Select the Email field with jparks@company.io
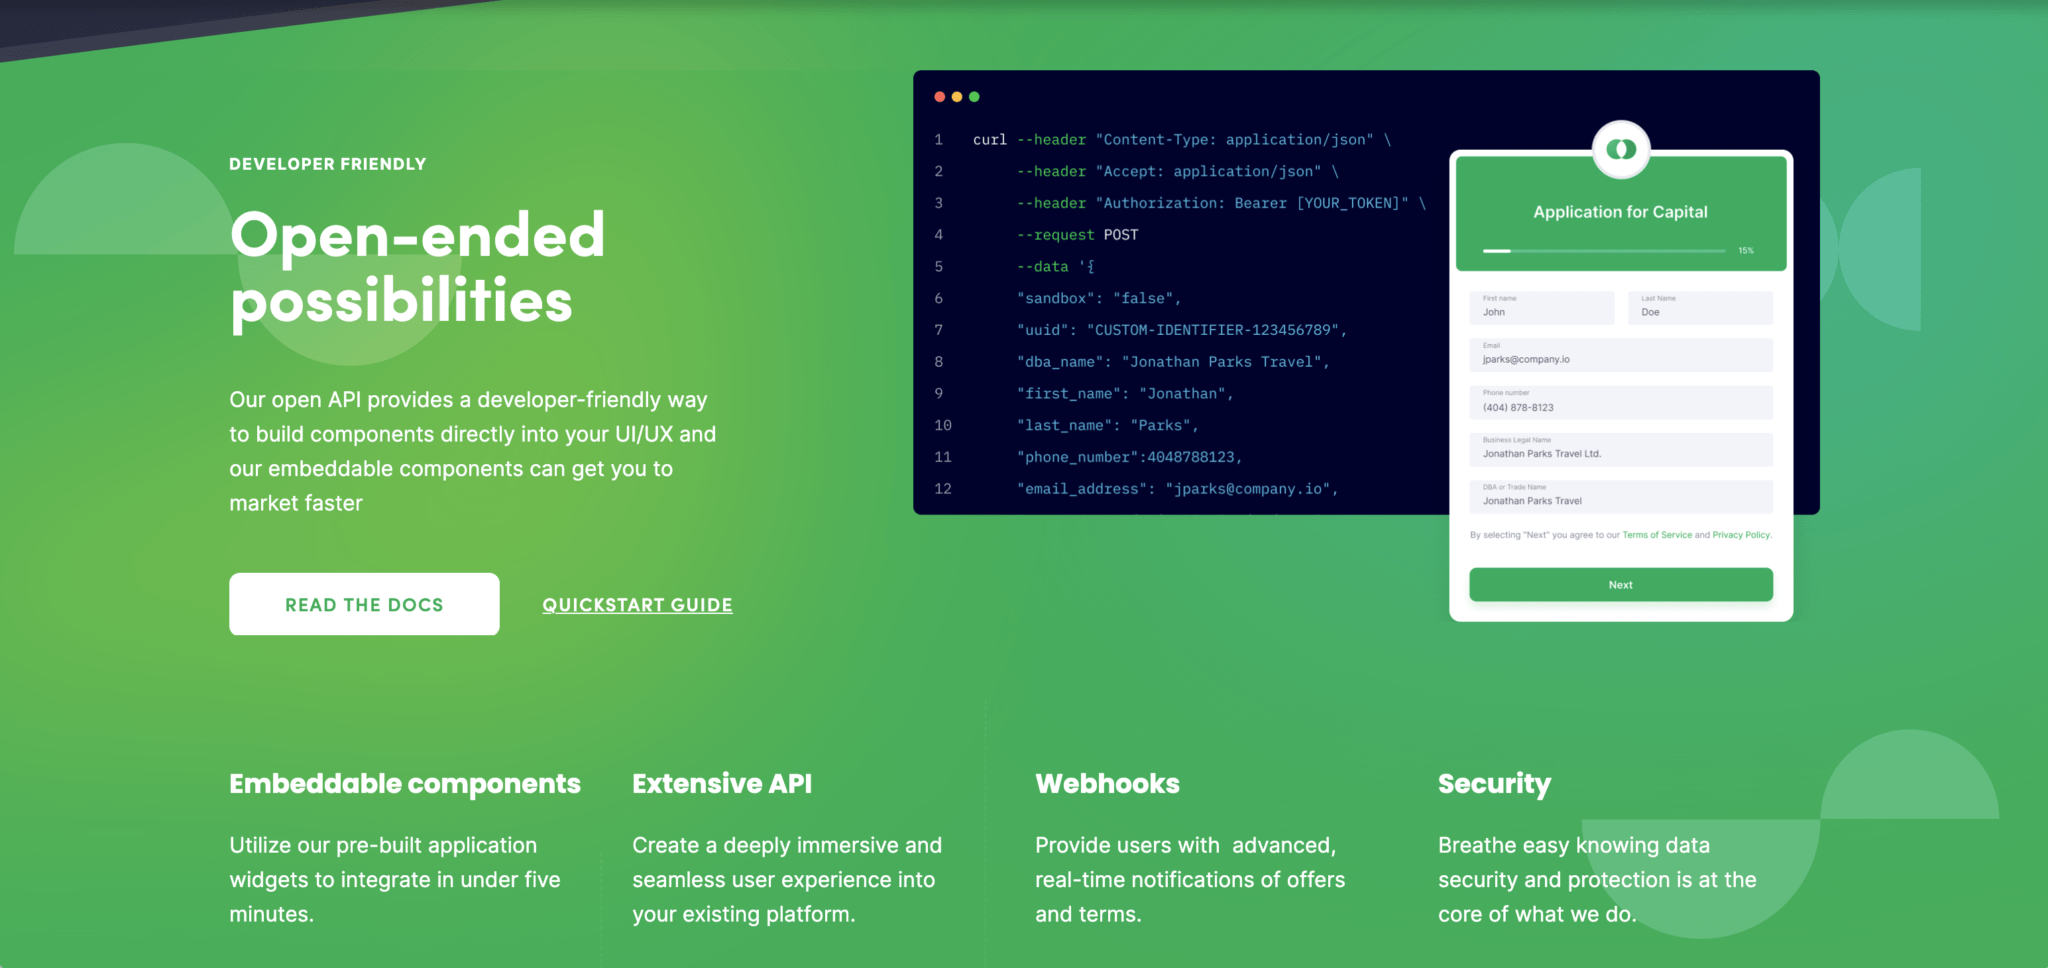Image resolution: width=2048 pixels, height=968 pixels. 1621,355
